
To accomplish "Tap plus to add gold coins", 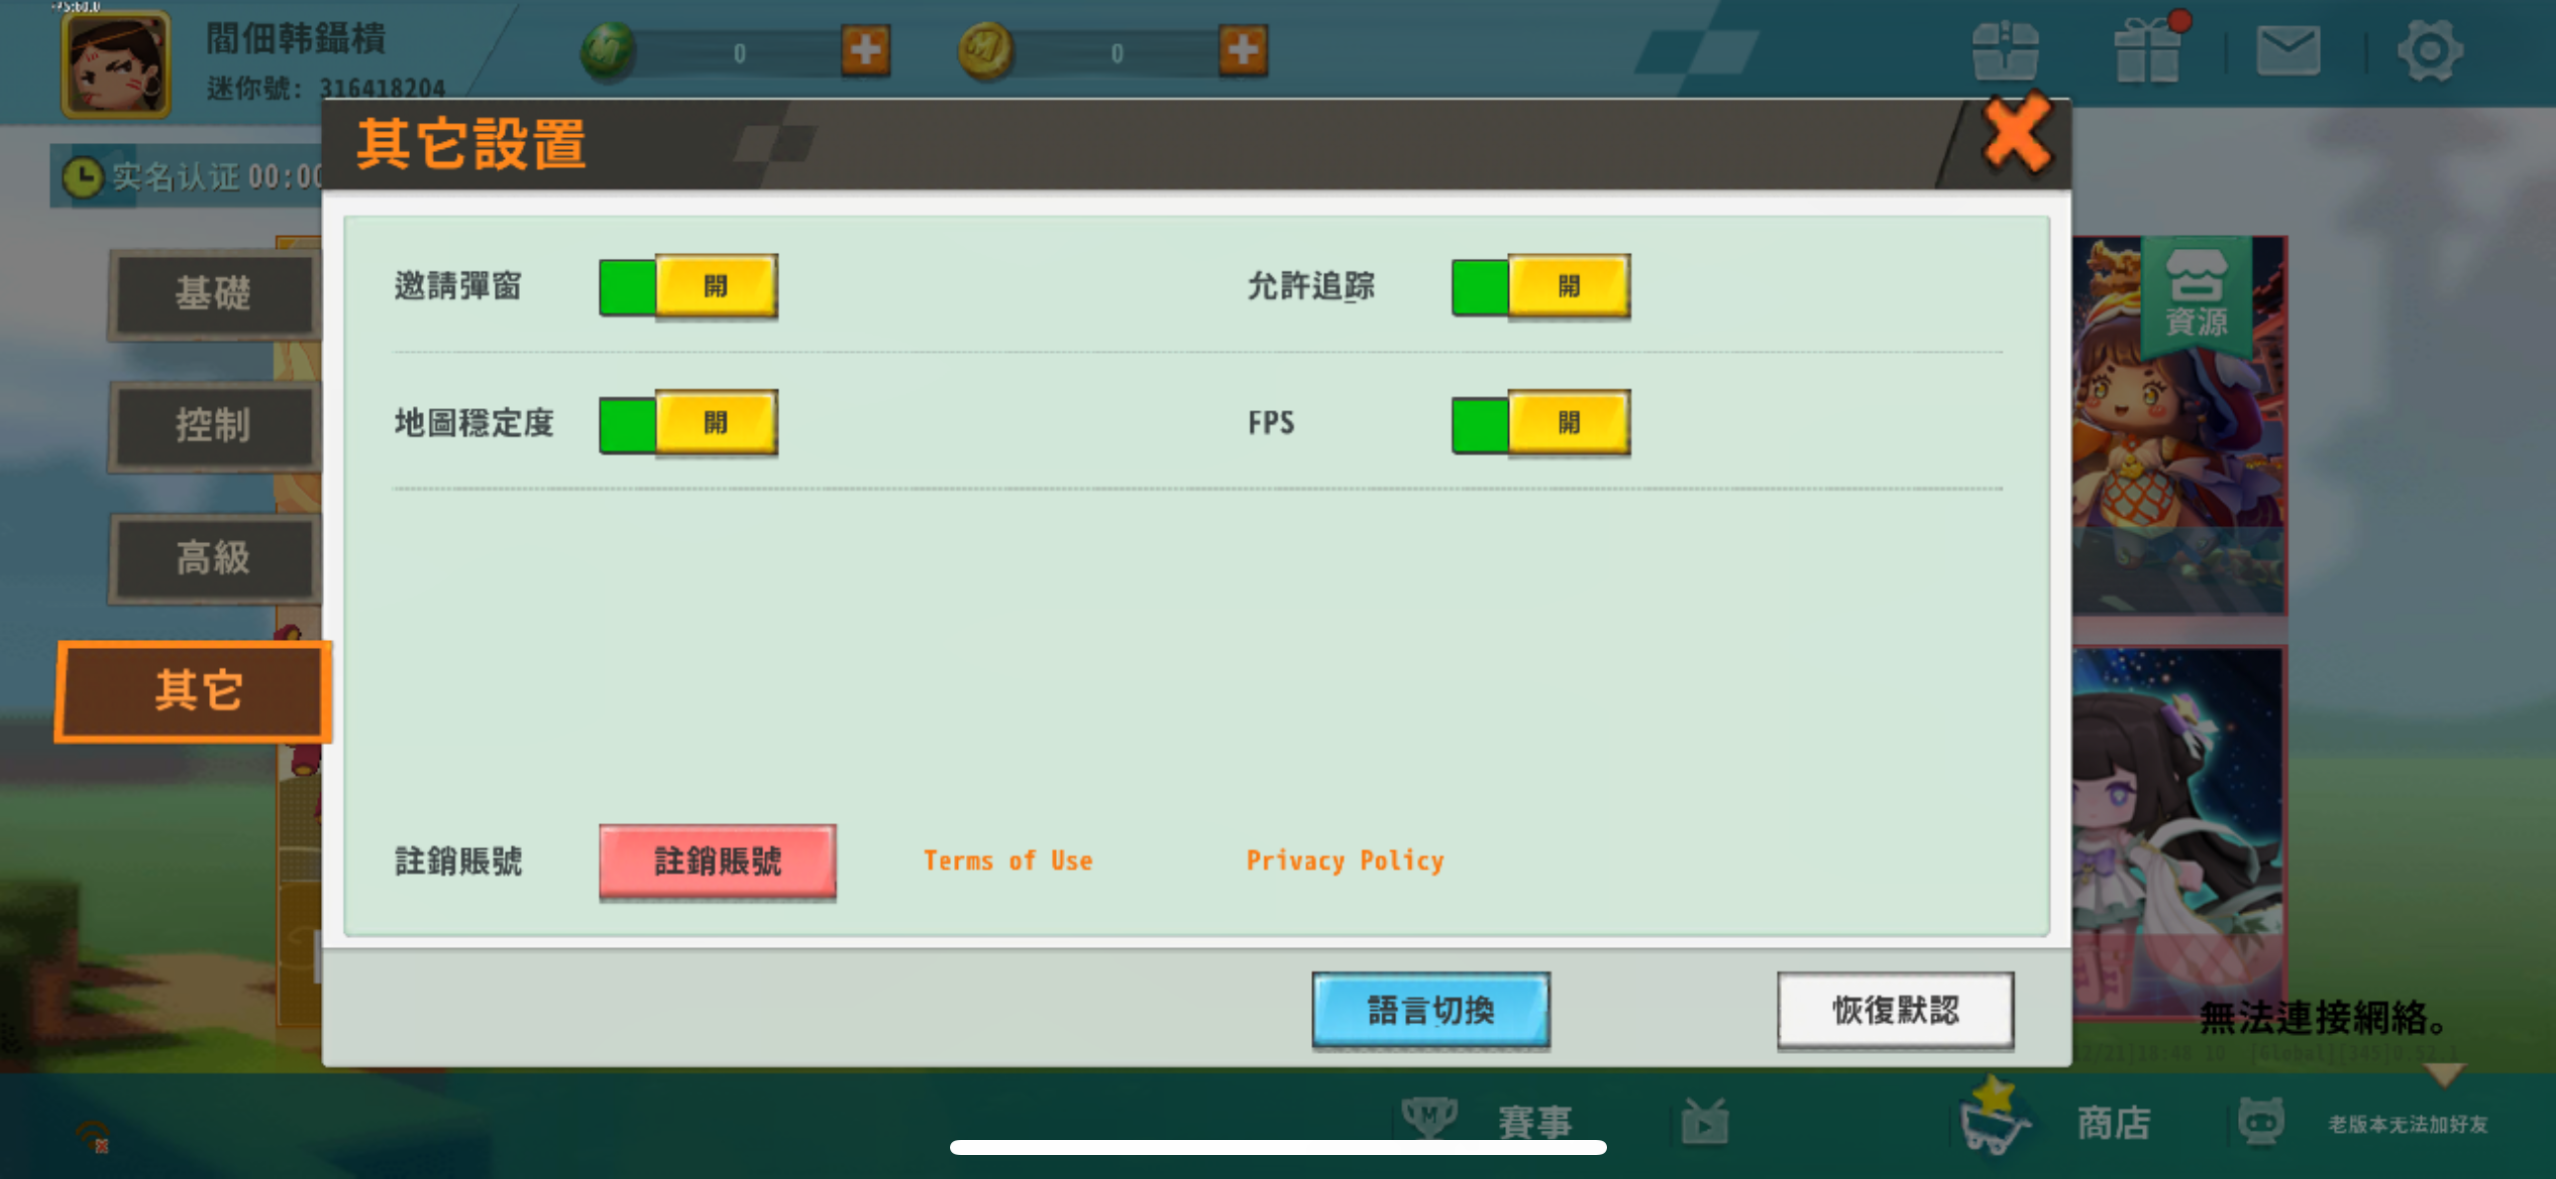I will (x=1242, y=52).
